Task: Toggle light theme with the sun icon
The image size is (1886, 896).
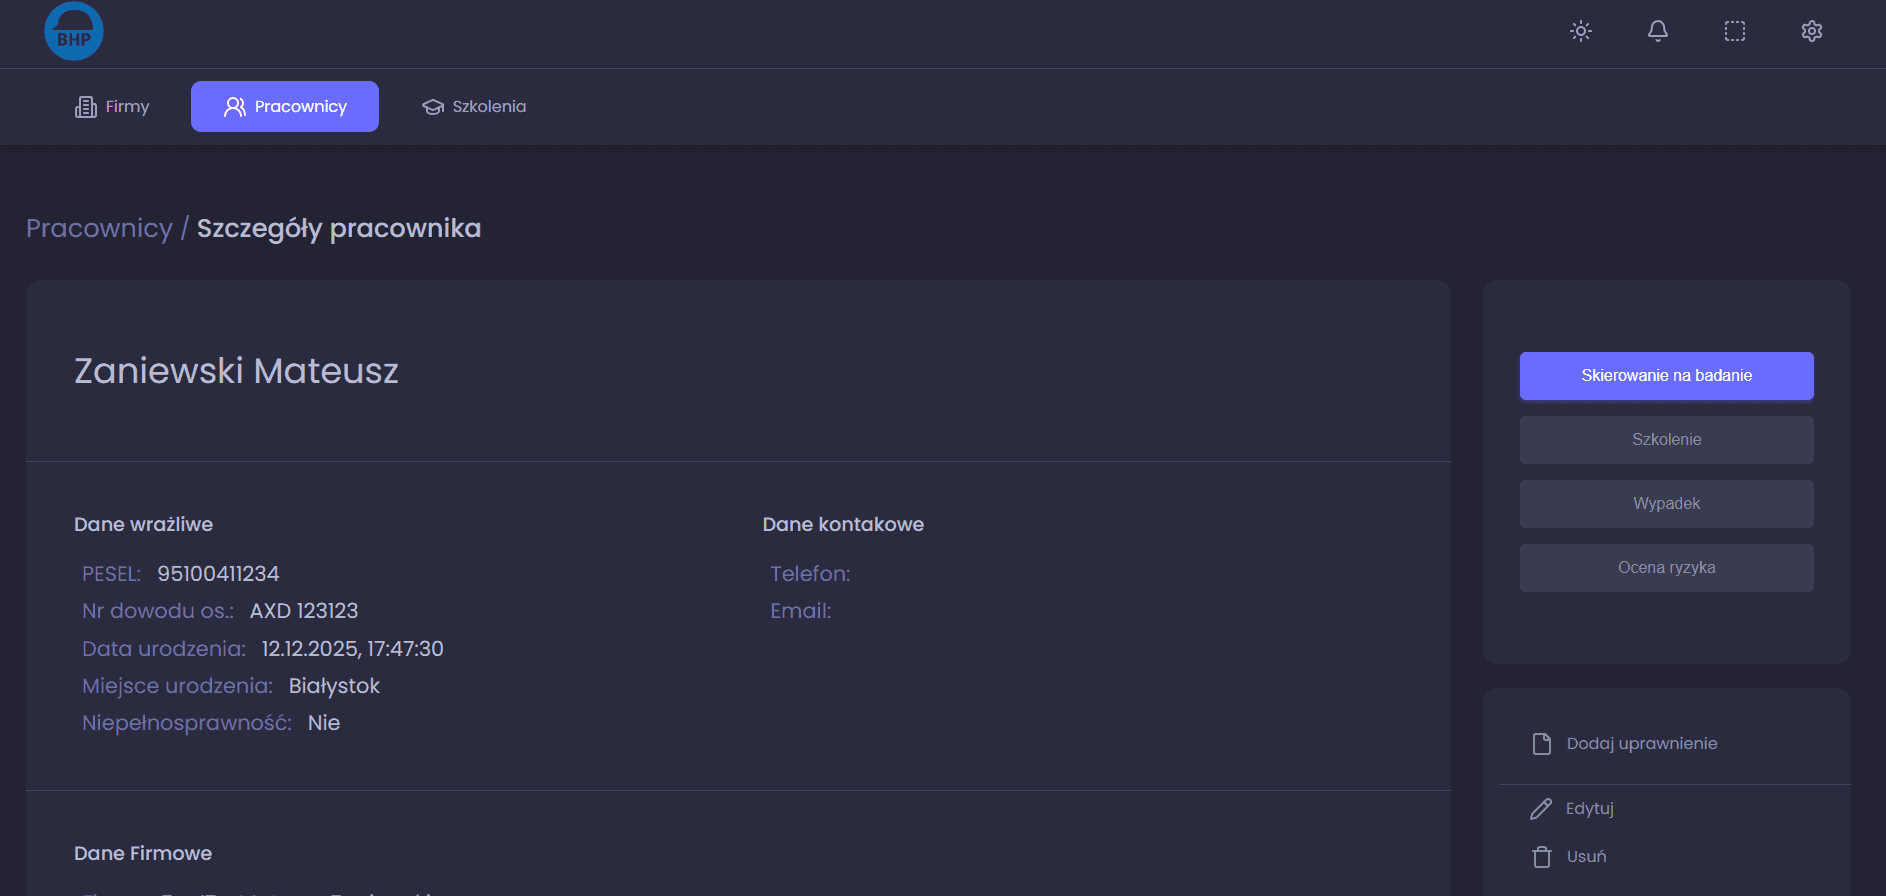Action: pyautogui.click(x=1580, y=31)
